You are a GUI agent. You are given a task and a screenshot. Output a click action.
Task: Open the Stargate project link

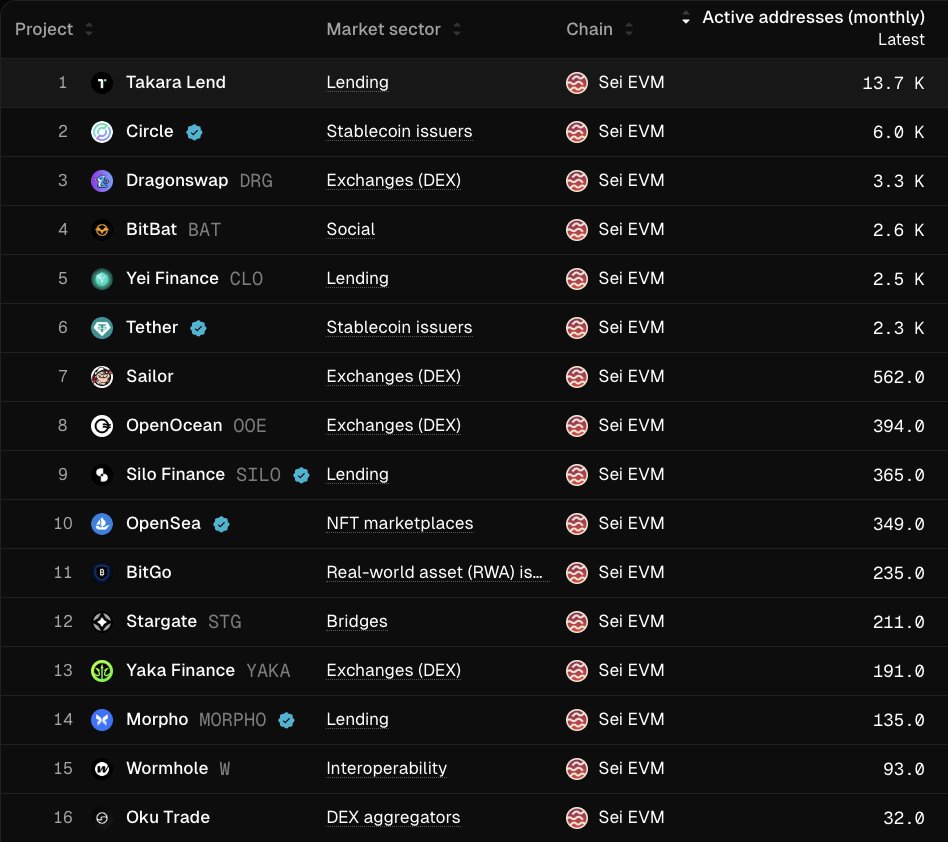[161, 621]
